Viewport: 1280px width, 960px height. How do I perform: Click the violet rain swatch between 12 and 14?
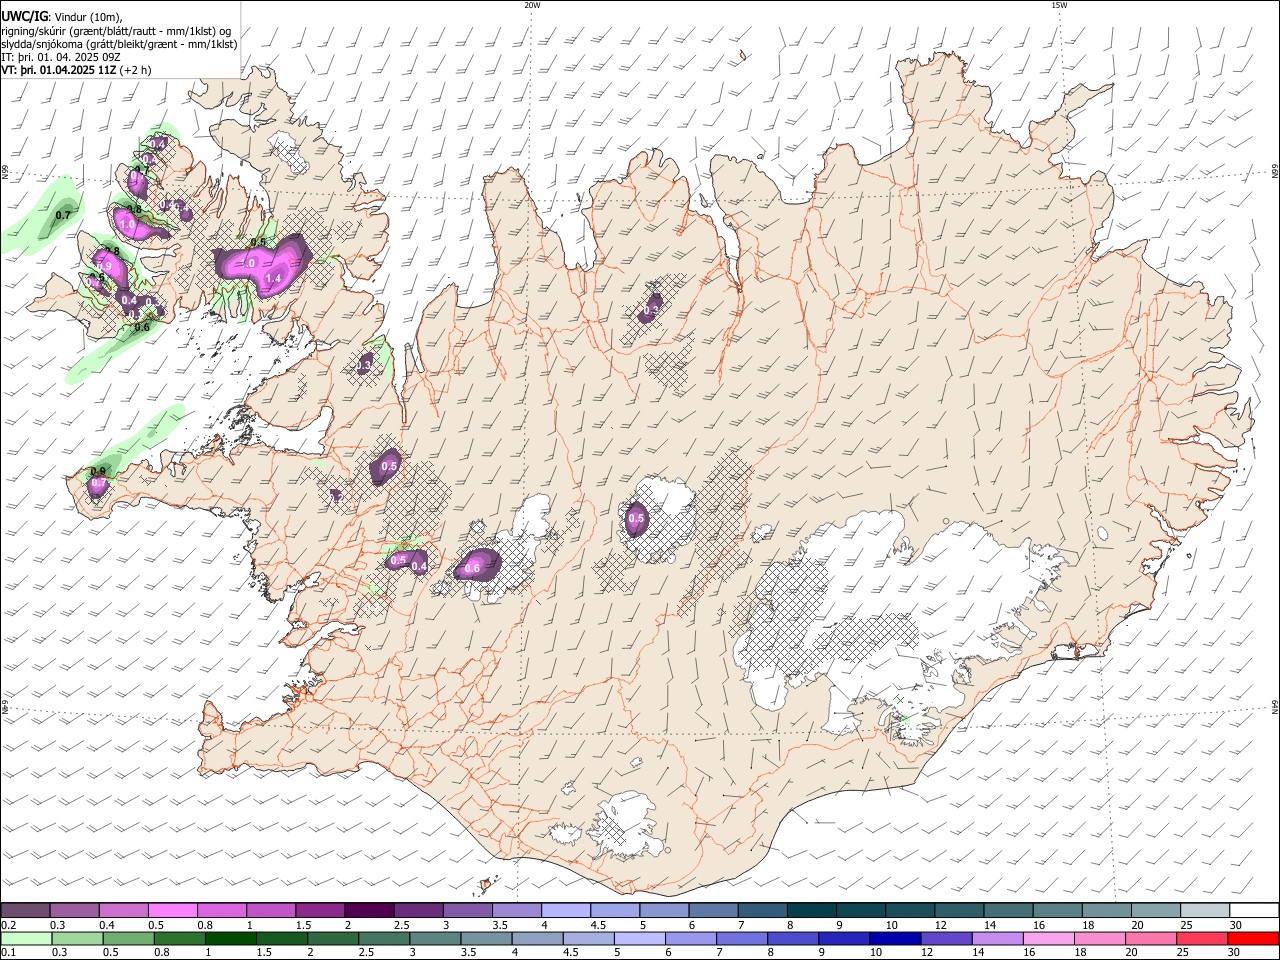[x=946, y=939]
